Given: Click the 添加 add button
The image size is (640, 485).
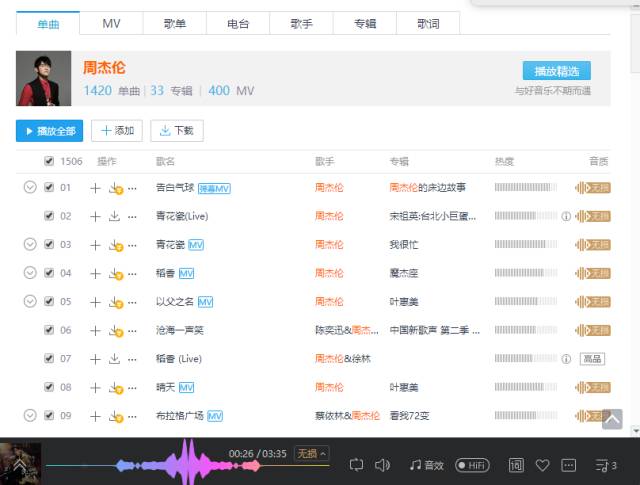Looking at the screenshot, I should (x=117, y=131).
